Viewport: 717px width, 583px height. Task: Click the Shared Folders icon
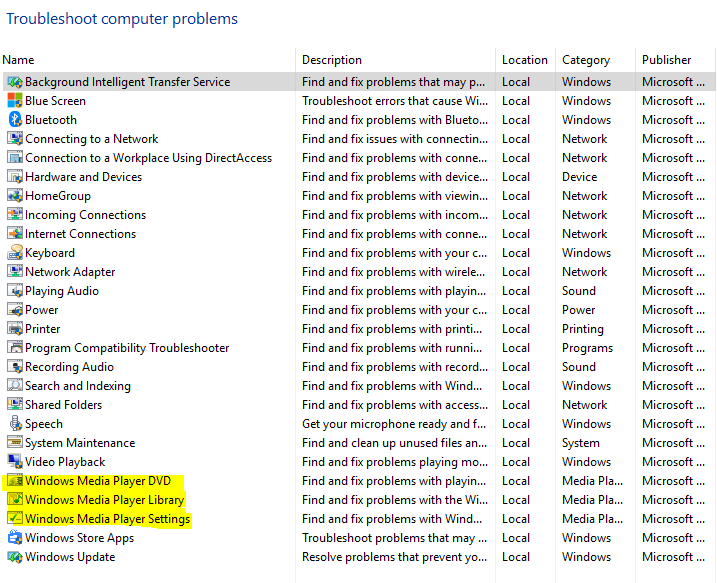(15, 405)
